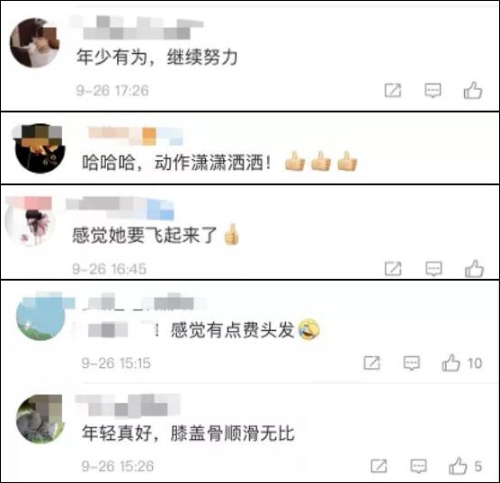Open avatar of 年少有为 commenter
Image resolution: width=500 pixels, height=483 pixels.
click(x=35, y=43)
